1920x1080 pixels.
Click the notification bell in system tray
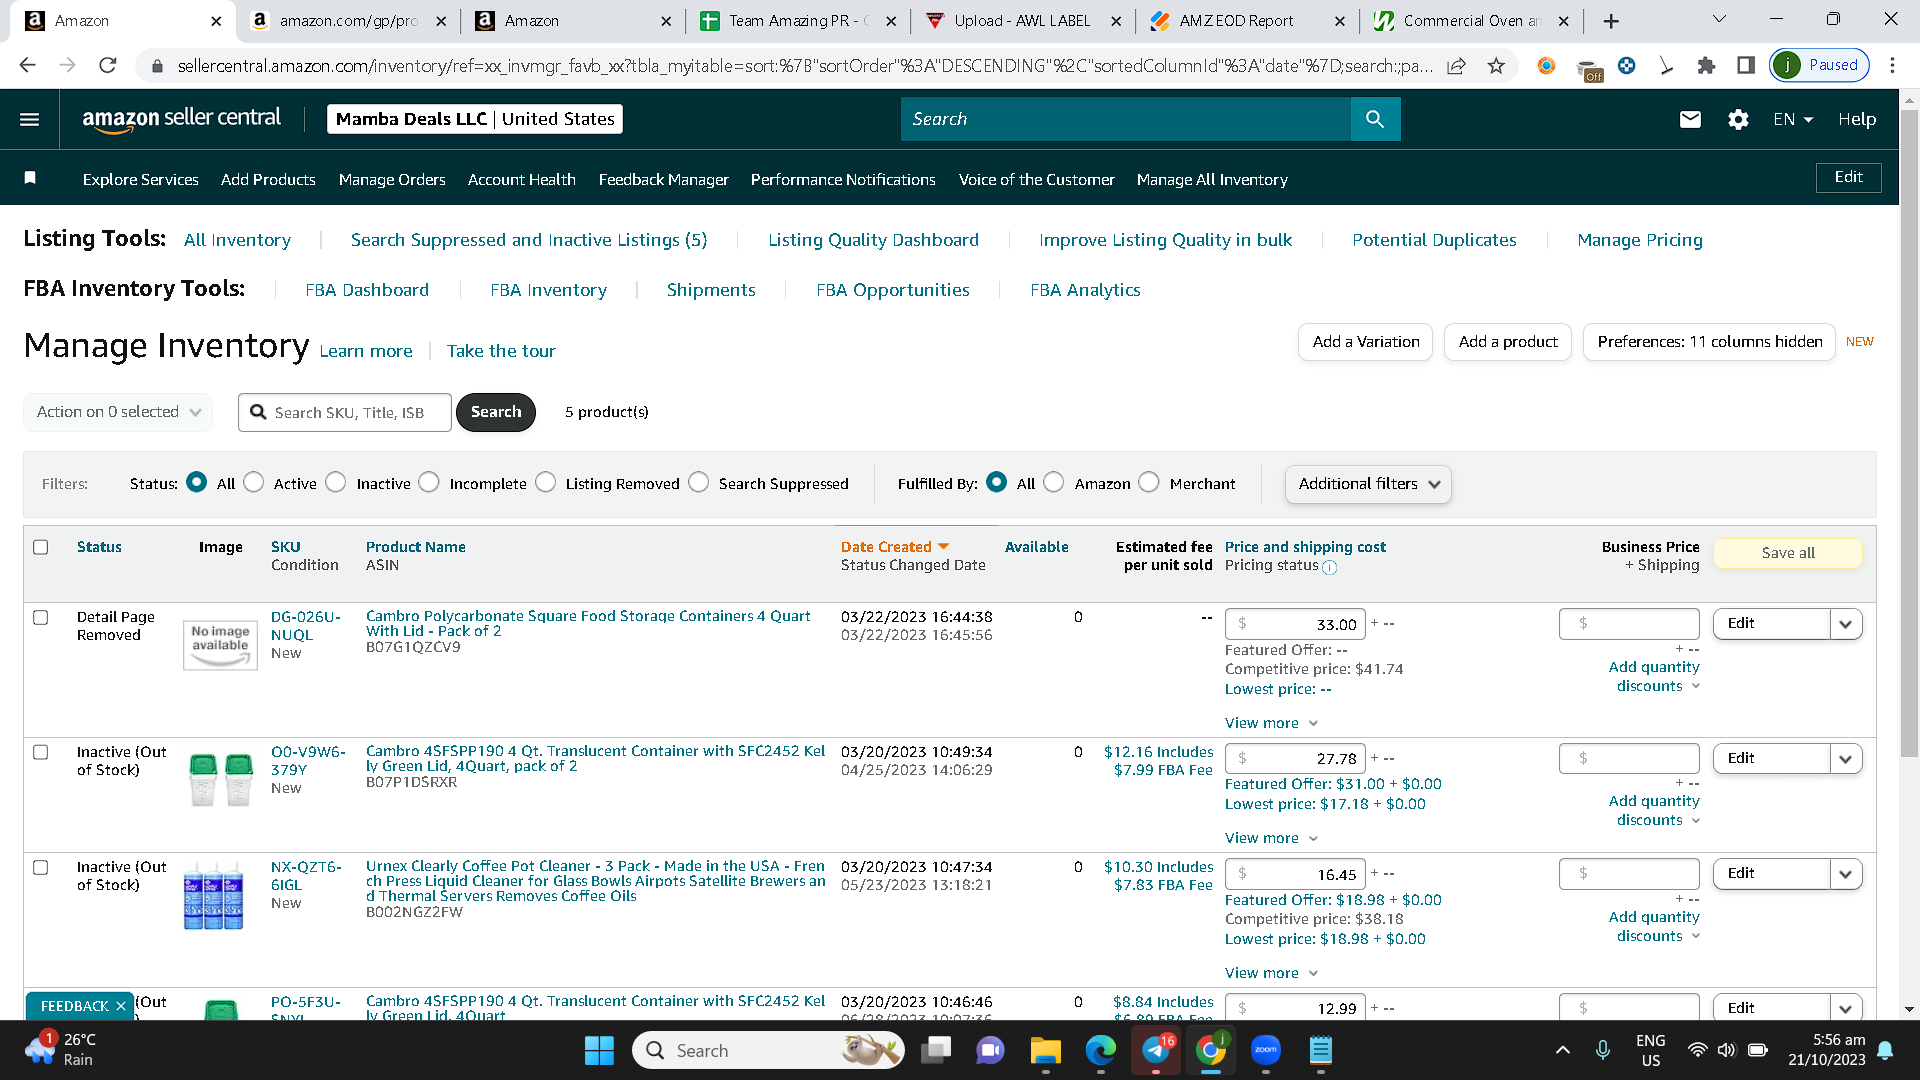pos(1885,1050)
